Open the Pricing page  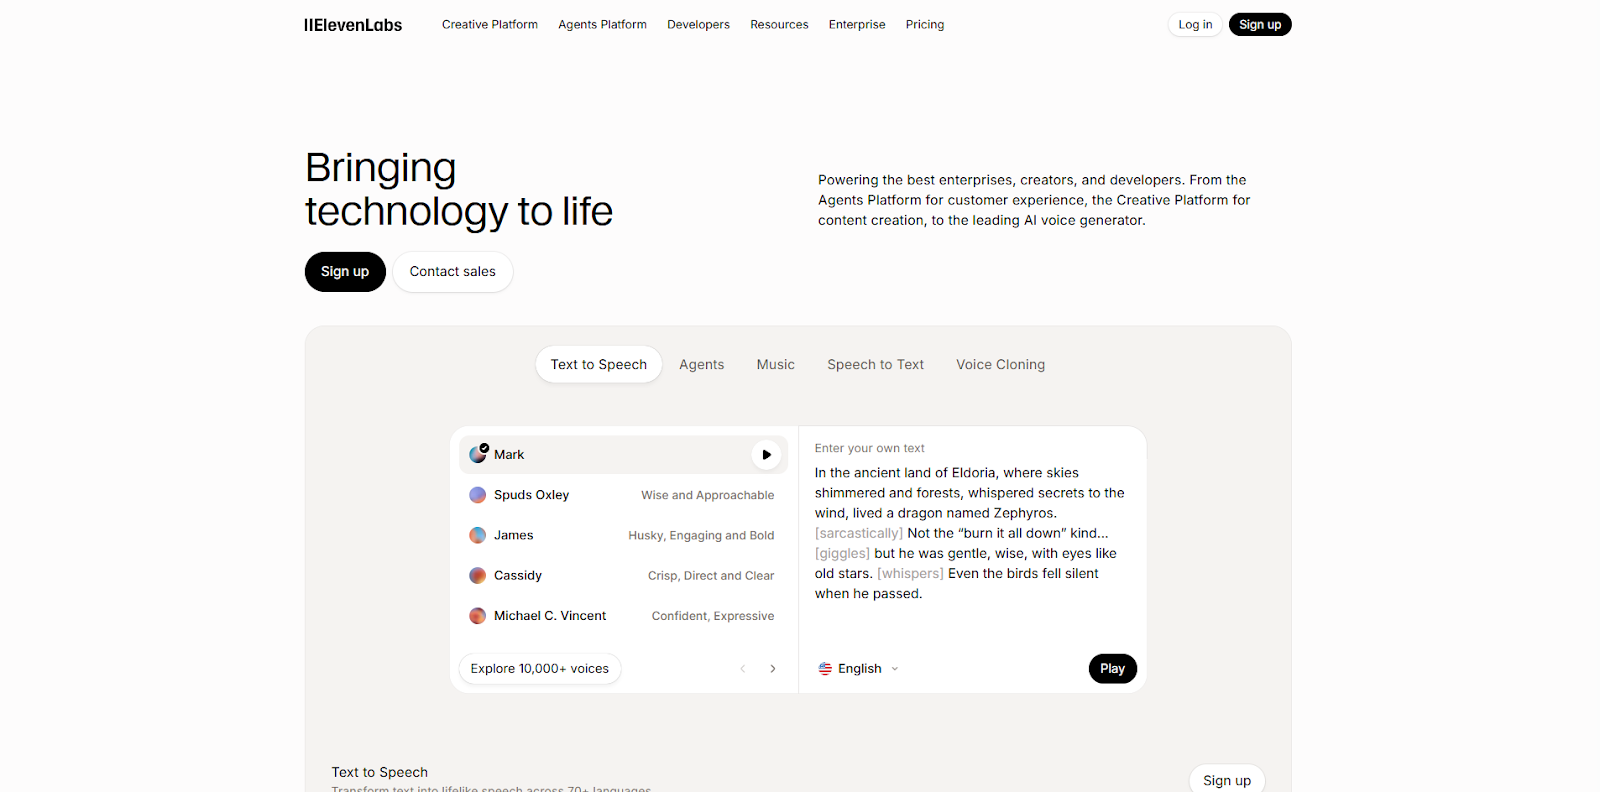(925, 25)
